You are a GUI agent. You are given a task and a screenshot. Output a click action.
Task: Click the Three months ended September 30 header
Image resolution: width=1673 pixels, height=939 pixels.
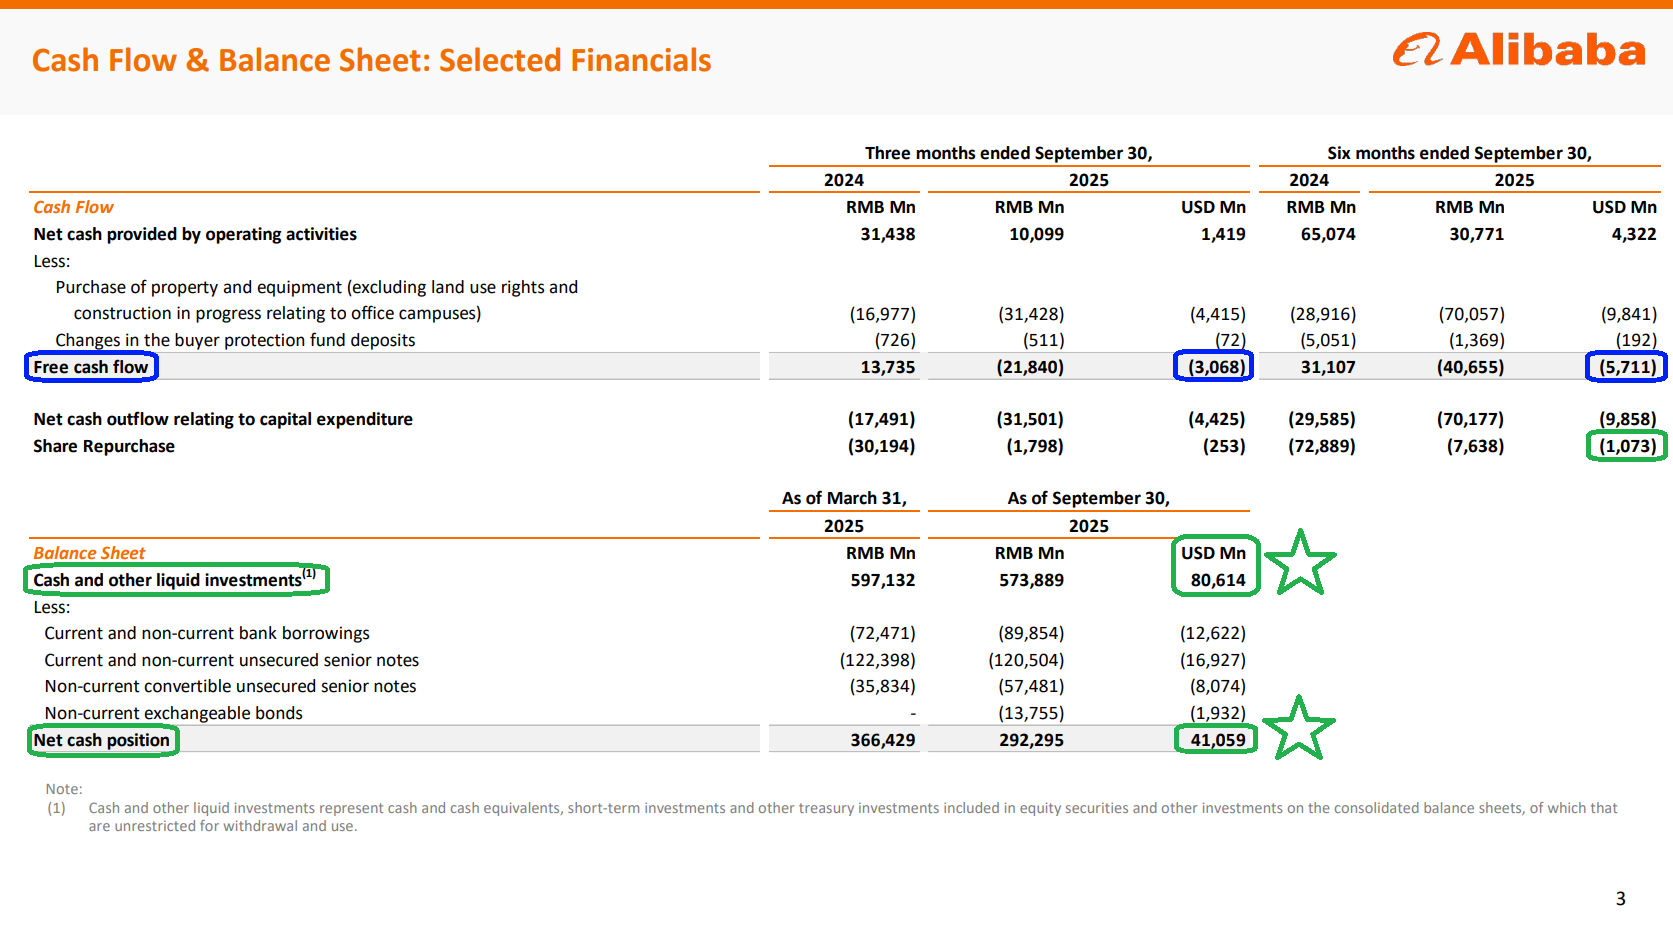(1008, 153)
